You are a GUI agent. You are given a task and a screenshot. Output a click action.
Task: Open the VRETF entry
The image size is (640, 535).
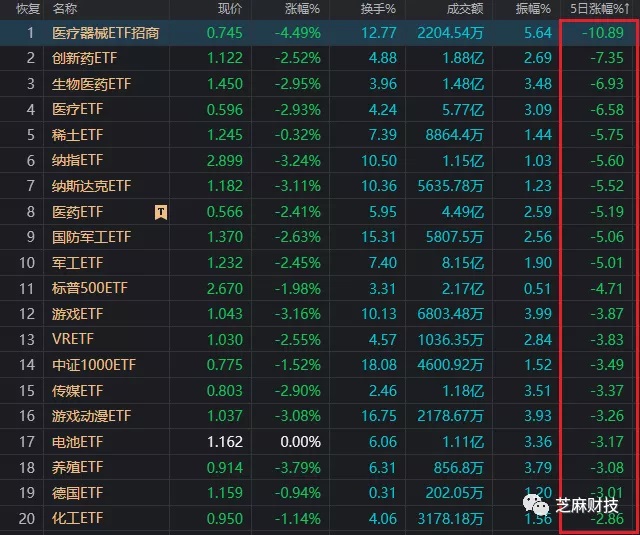point(73,339)
